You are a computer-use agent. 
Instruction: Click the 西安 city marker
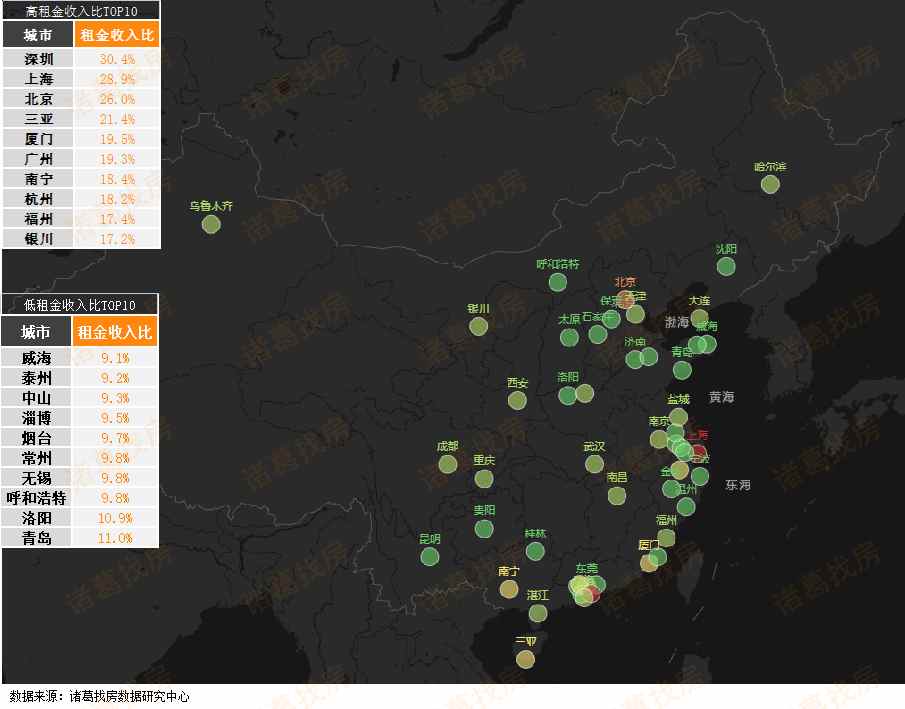pyautogui.click(x=516, y=400)
